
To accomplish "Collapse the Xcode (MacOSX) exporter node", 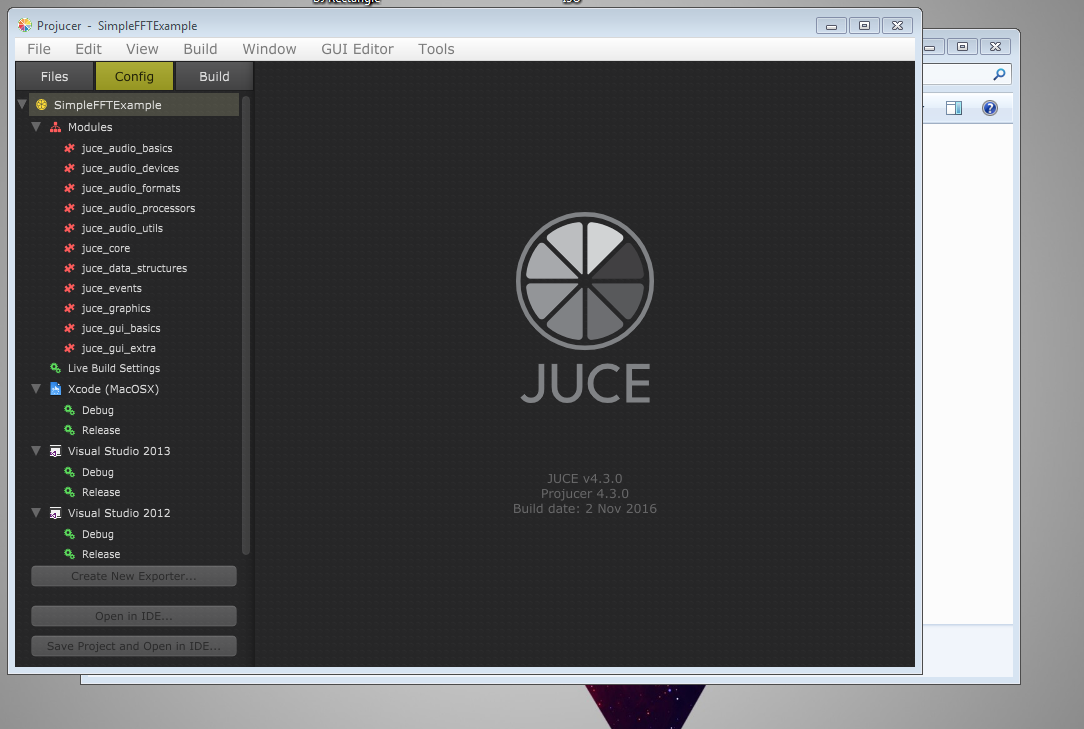I will (36, 389).
